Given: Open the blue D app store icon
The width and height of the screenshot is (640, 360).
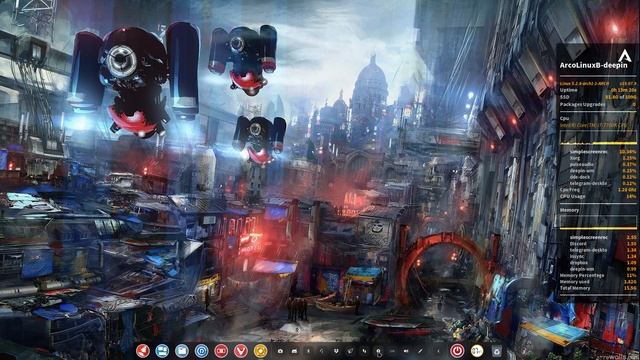Looking at the screenshot, I should (x=201, y=351).
